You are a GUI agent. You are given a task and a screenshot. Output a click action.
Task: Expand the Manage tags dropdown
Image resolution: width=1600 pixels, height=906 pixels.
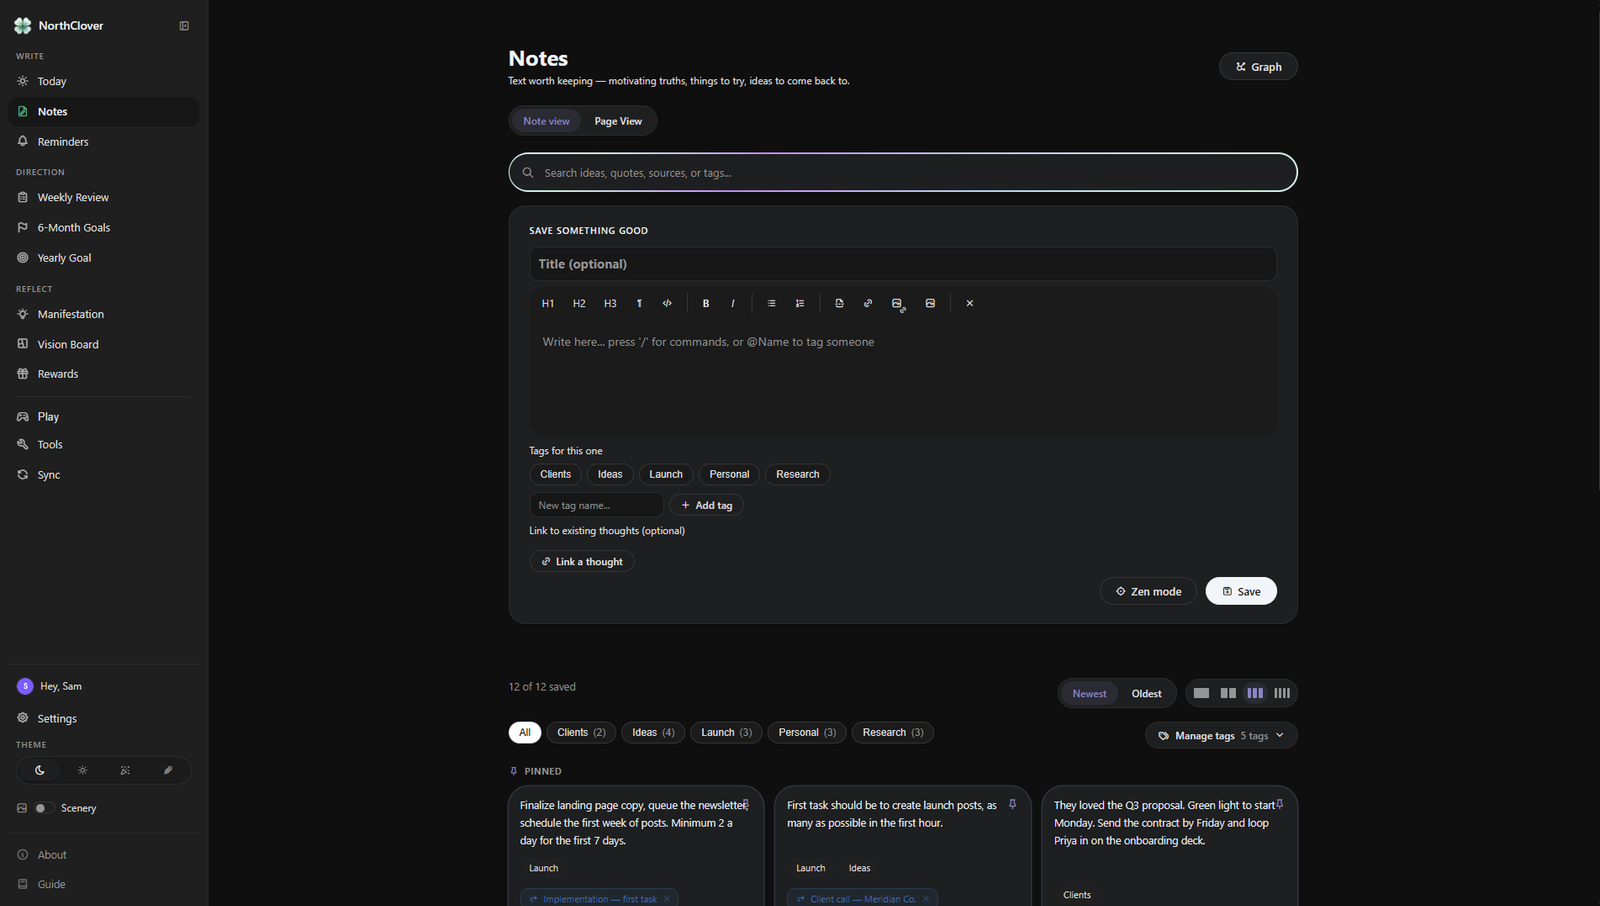[1221, 735]
